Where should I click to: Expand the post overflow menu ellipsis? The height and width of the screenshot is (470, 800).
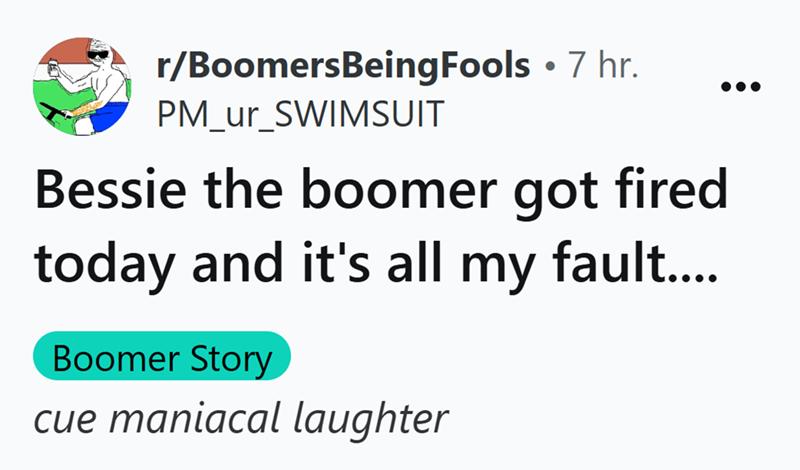click(740, 88)
